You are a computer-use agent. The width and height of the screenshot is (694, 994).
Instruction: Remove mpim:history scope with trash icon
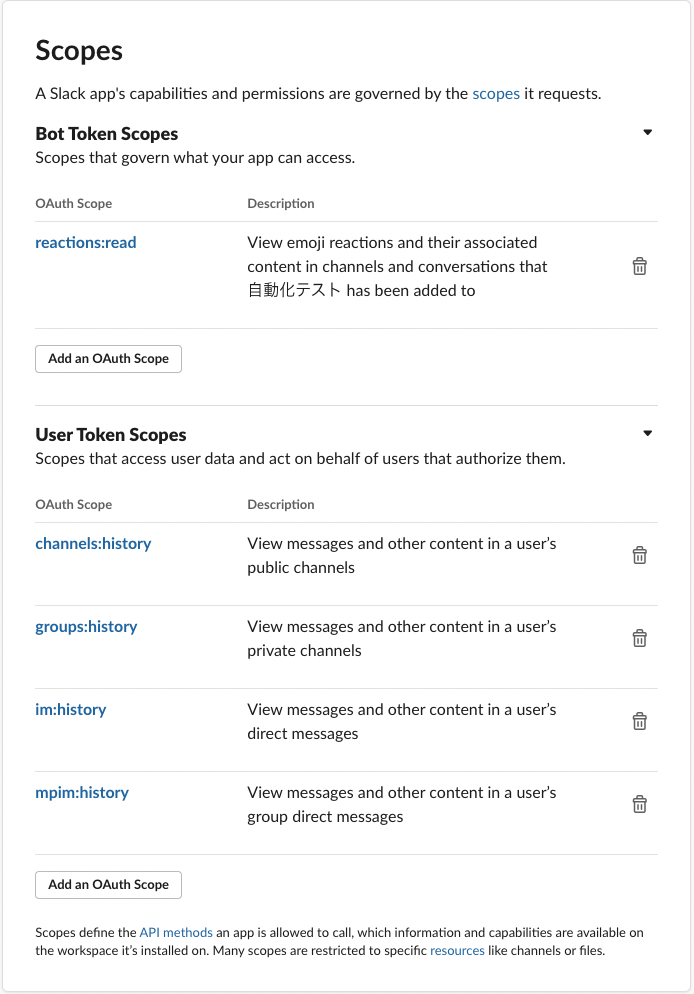click(x=639, y=804)
